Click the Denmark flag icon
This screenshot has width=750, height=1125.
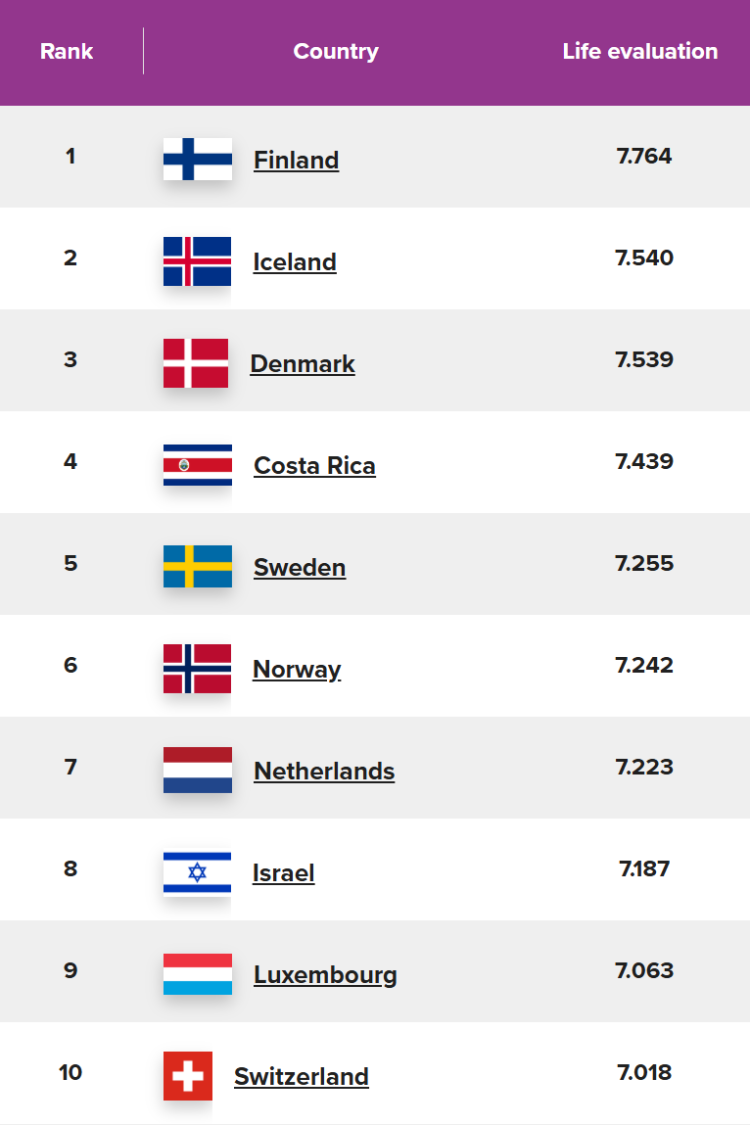pyautogui.click(x=195, y=363)
